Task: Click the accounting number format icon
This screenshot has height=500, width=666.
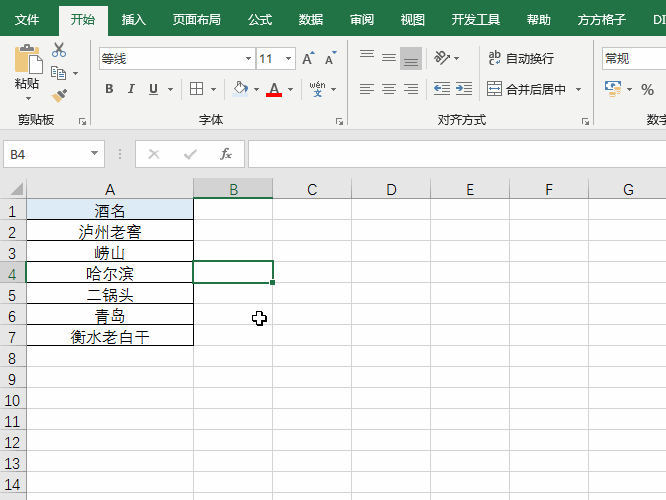Action: [x=613, y=89]
